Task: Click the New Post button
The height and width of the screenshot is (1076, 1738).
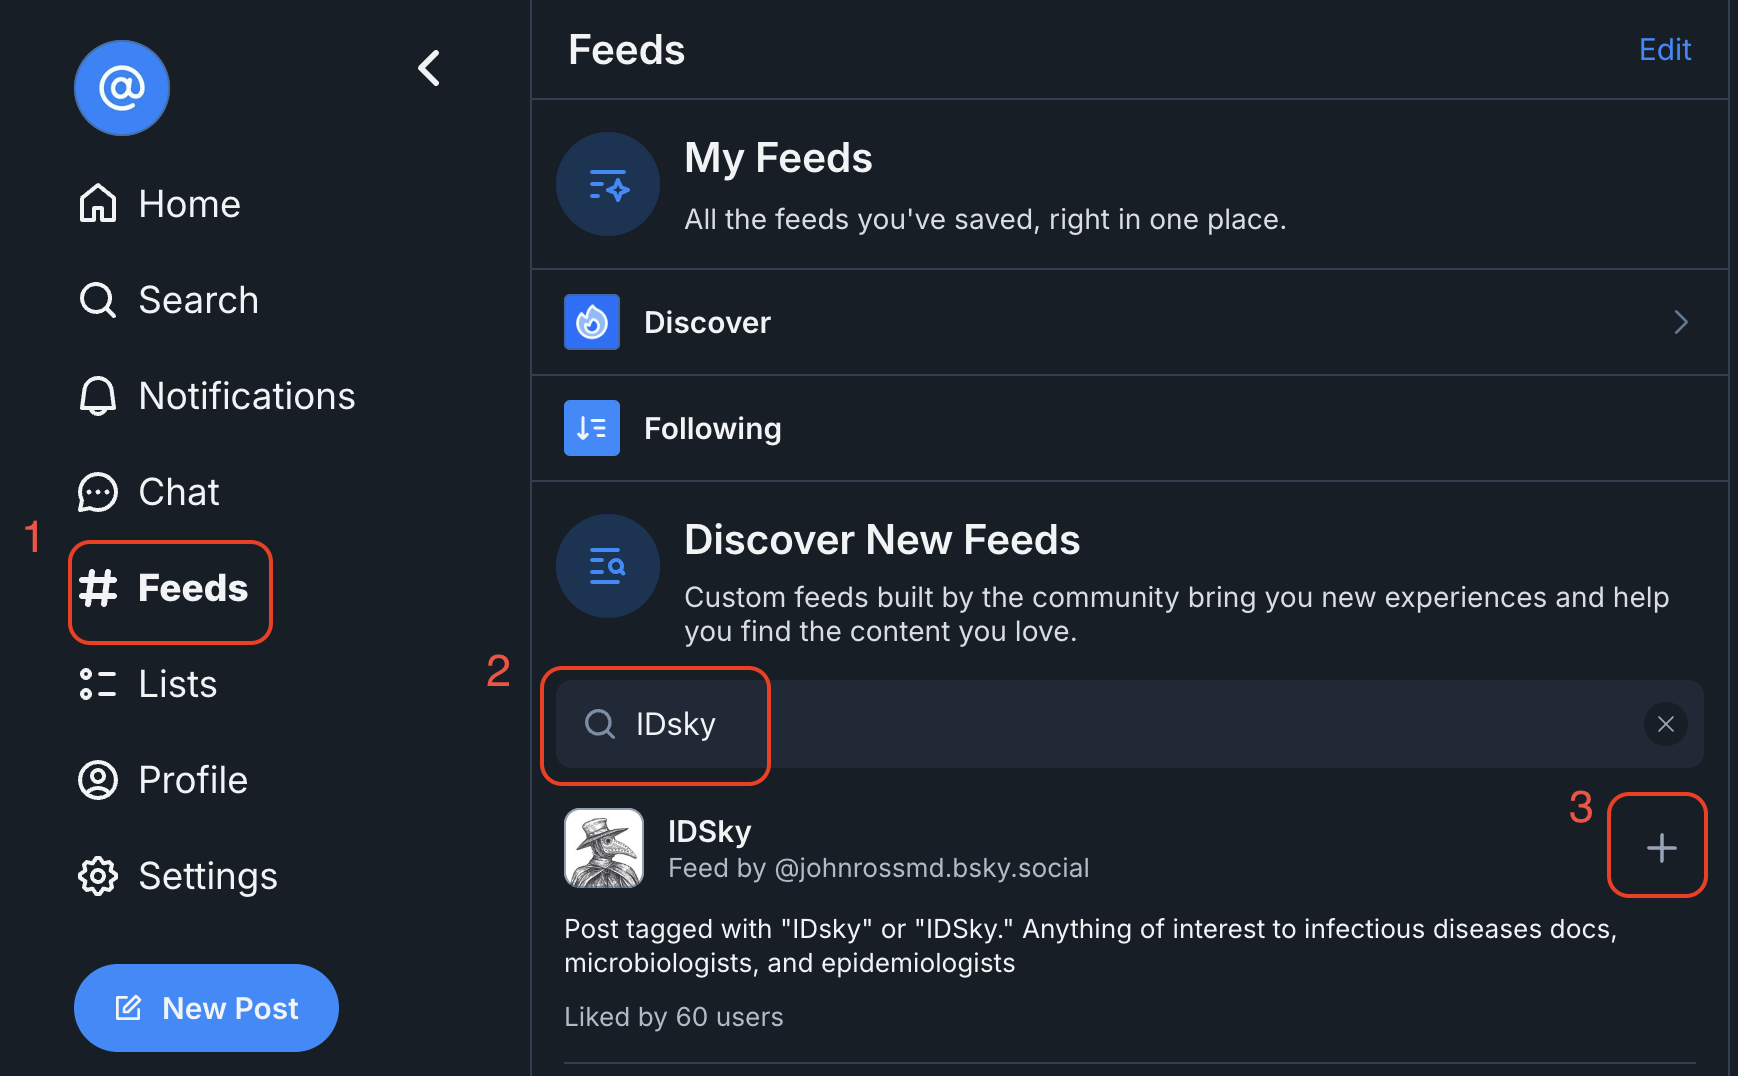Action: pyautogui.click(x=206, y=1008)
